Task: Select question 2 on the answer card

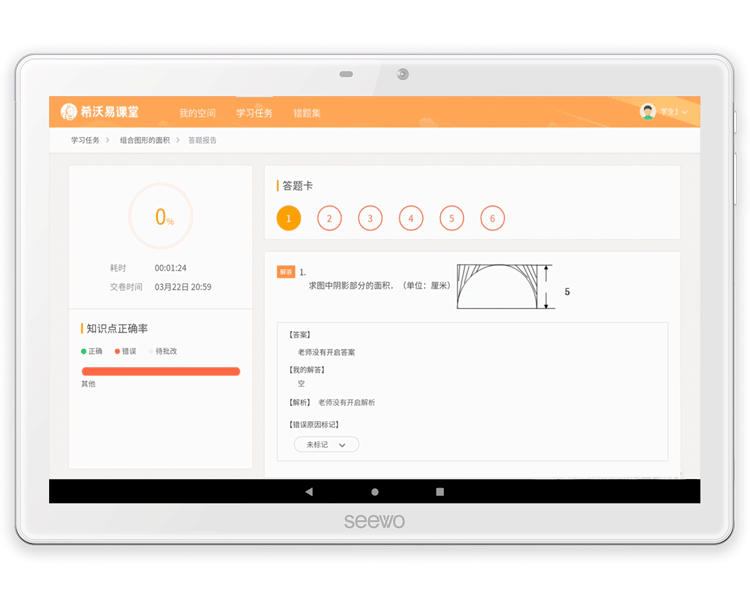Action: (x=329, y=218)
